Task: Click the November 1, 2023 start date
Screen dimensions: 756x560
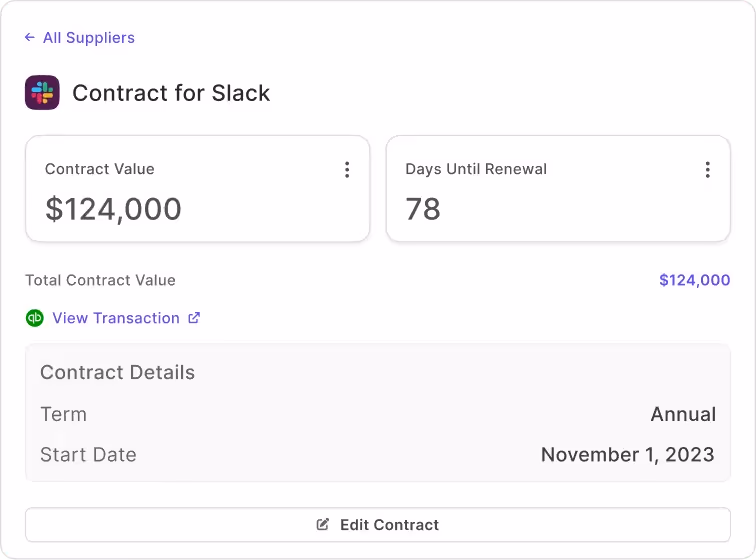Action: 627,455
